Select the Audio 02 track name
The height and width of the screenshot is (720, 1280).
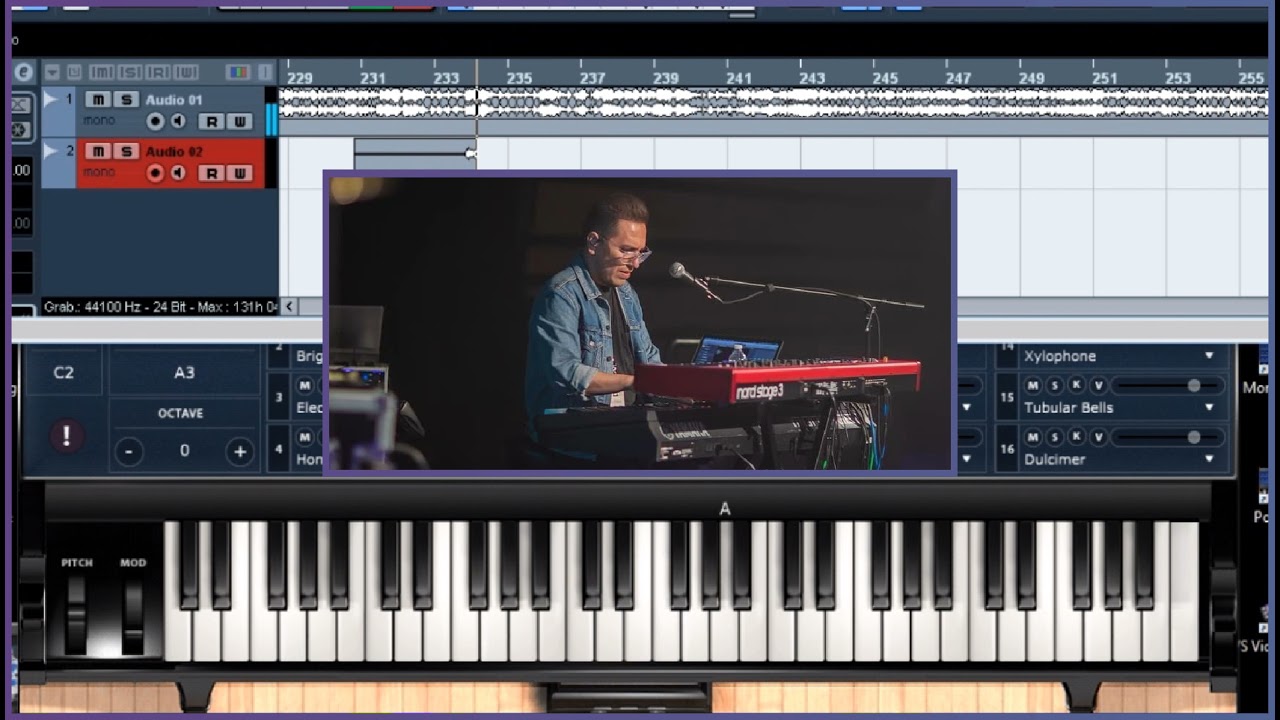click(x=174, y=152)
